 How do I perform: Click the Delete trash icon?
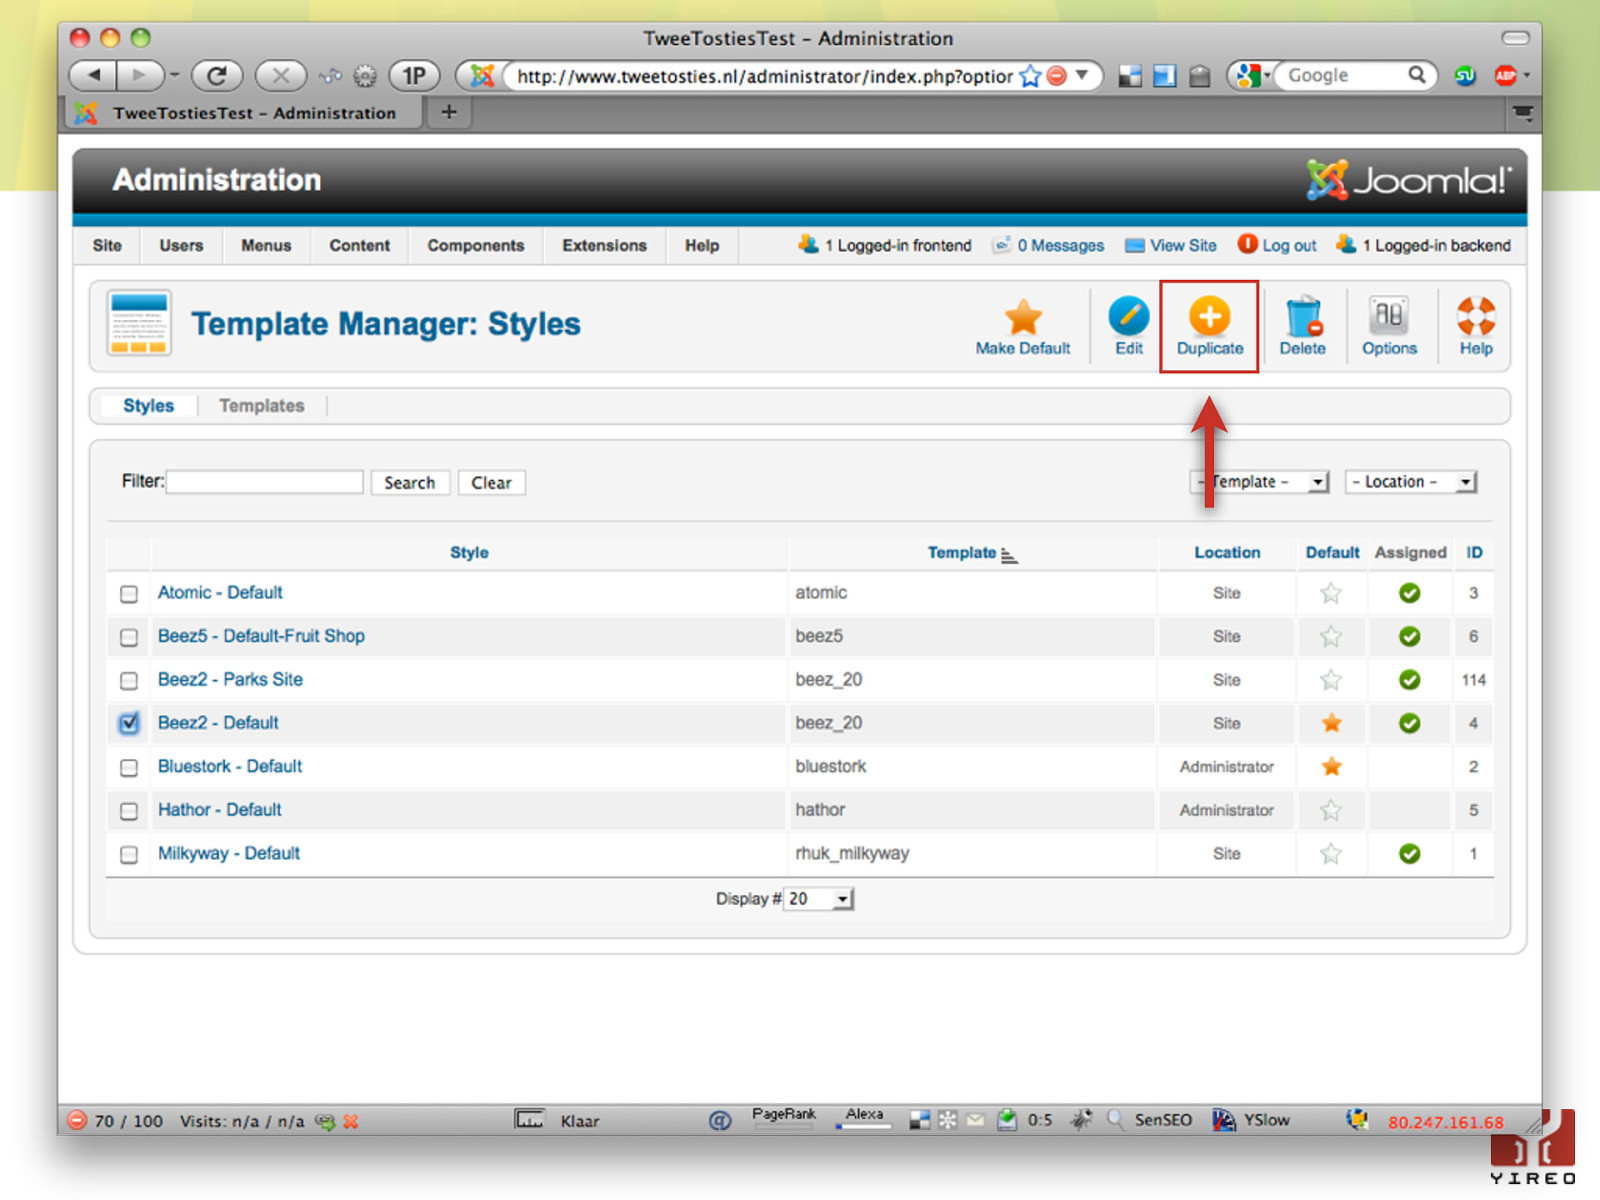(1302, 316)
